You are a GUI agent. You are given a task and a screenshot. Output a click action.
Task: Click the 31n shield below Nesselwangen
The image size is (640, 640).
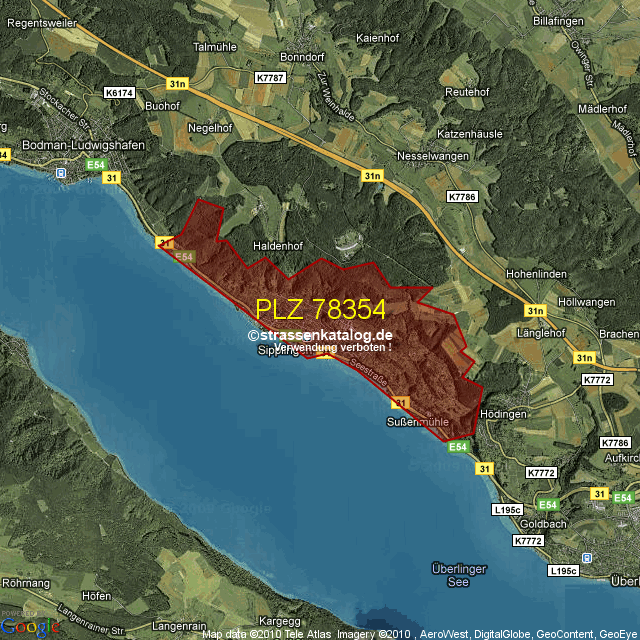373,175
